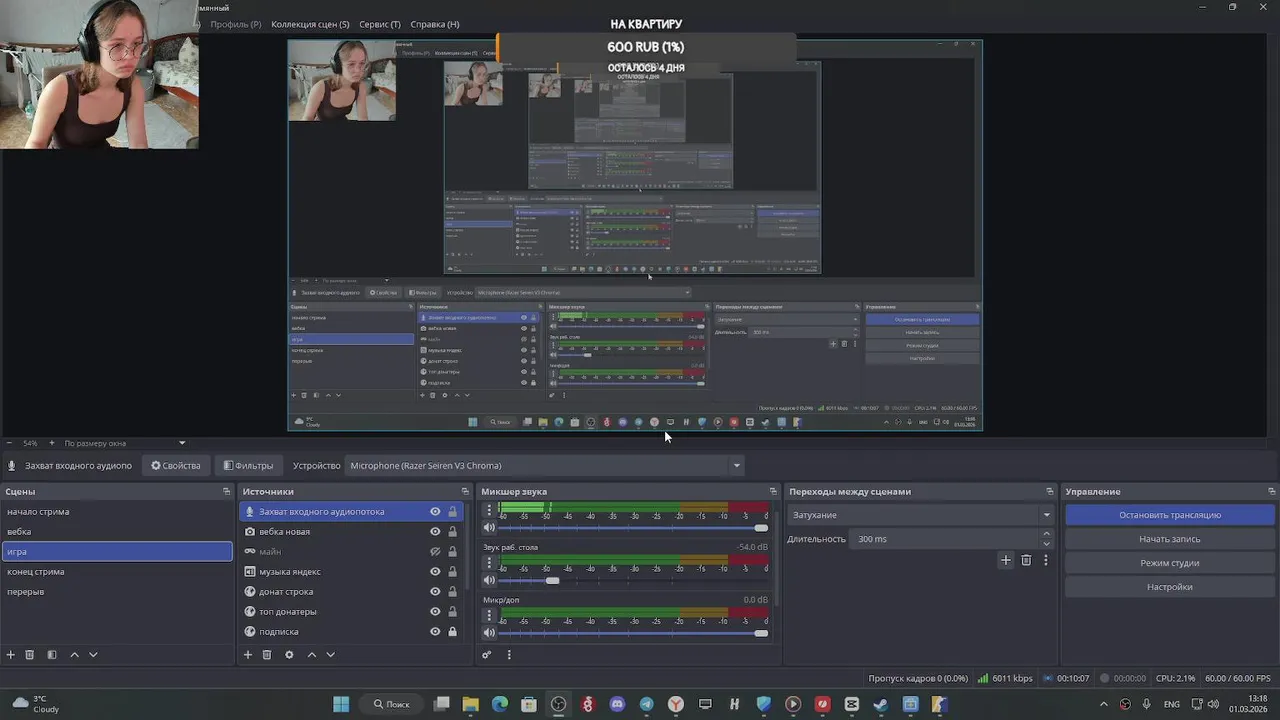Open advanced audio properties gears icon
Screen dimensions: 1280x720
[x=487, y=655]
